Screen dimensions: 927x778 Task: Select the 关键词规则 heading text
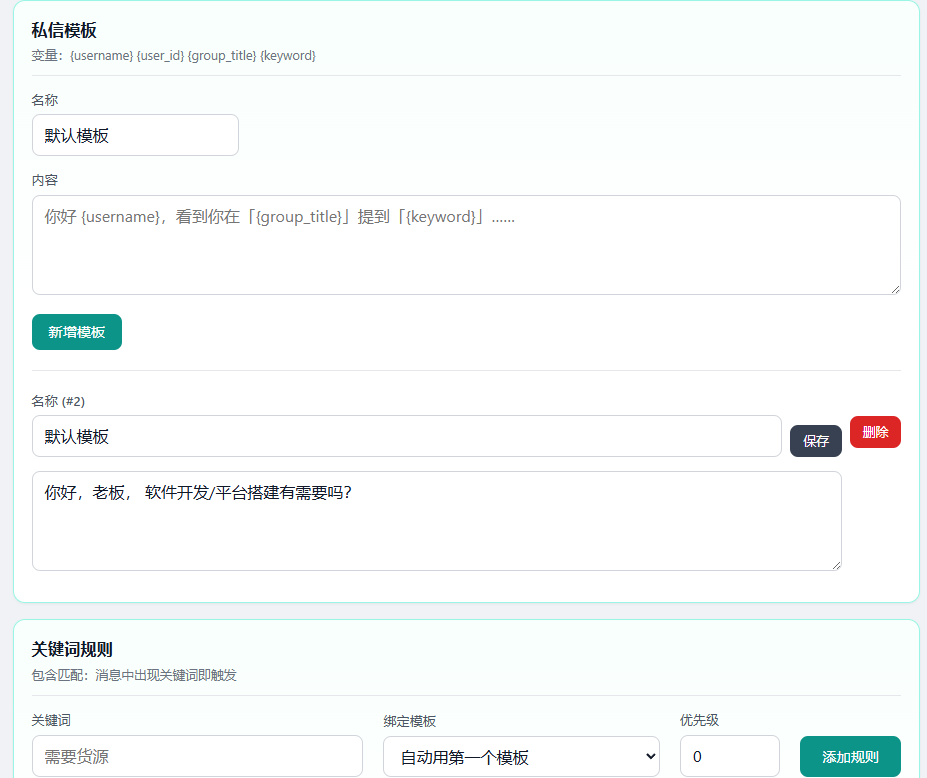(72, 649)
